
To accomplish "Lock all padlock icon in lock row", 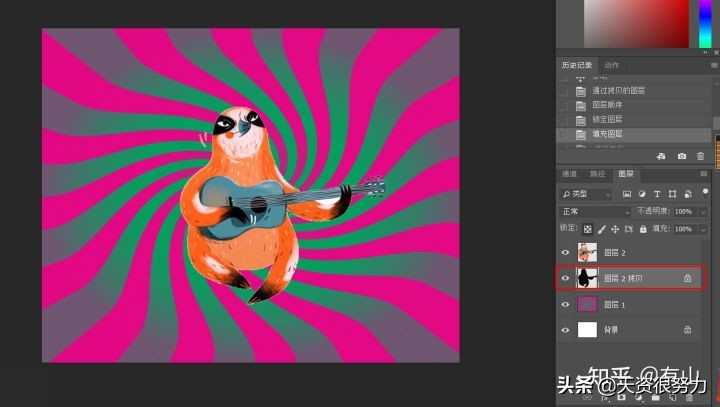I will pyautogui.click(x=643, y=229).
